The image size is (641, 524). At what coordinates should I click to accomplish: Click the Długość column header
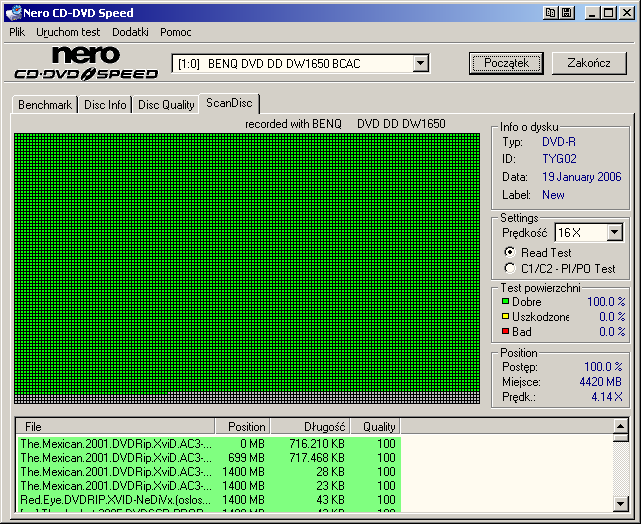(310, 426)
